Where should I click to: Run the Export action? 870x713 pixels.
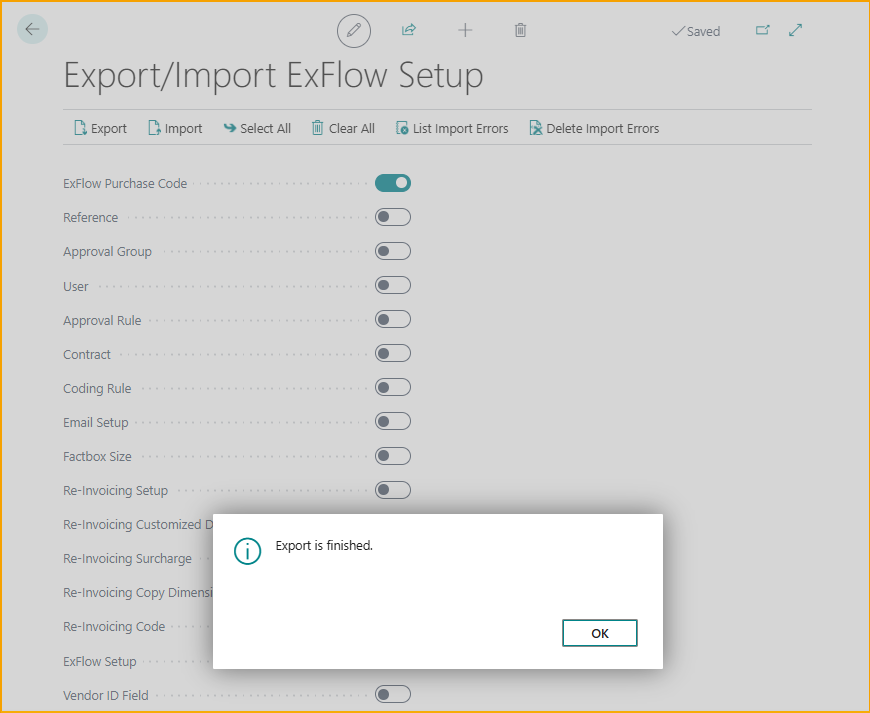[99, 128]
